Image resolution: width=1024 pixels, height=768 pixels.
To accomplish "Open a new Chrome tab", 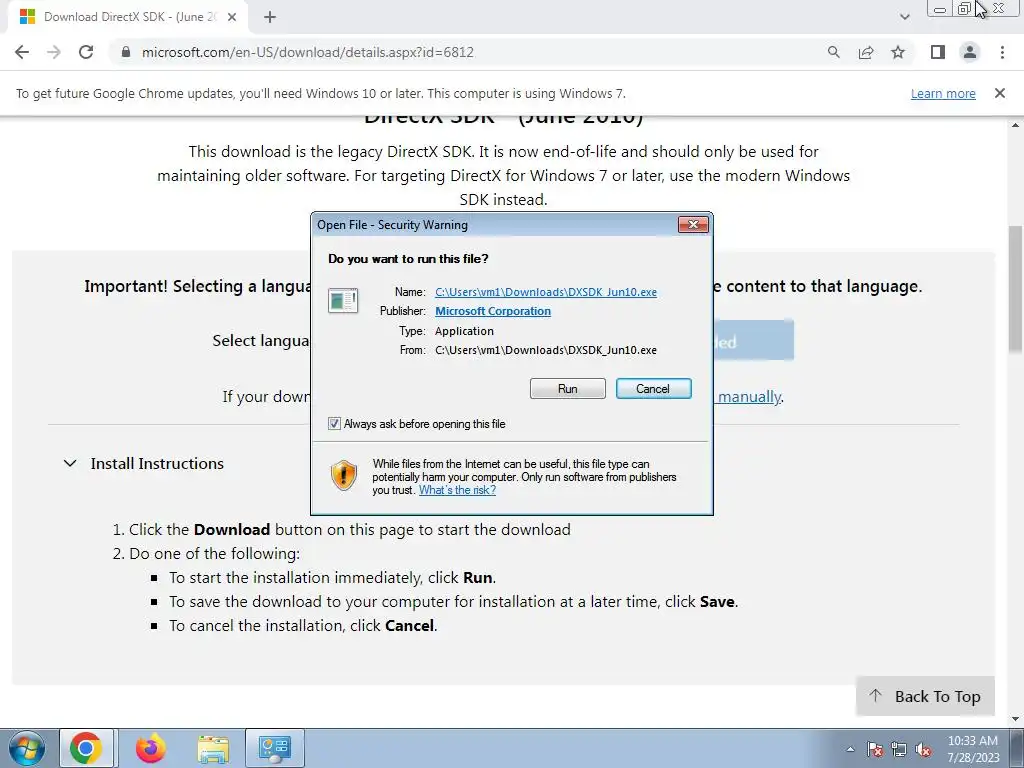I will pos(270,17).
